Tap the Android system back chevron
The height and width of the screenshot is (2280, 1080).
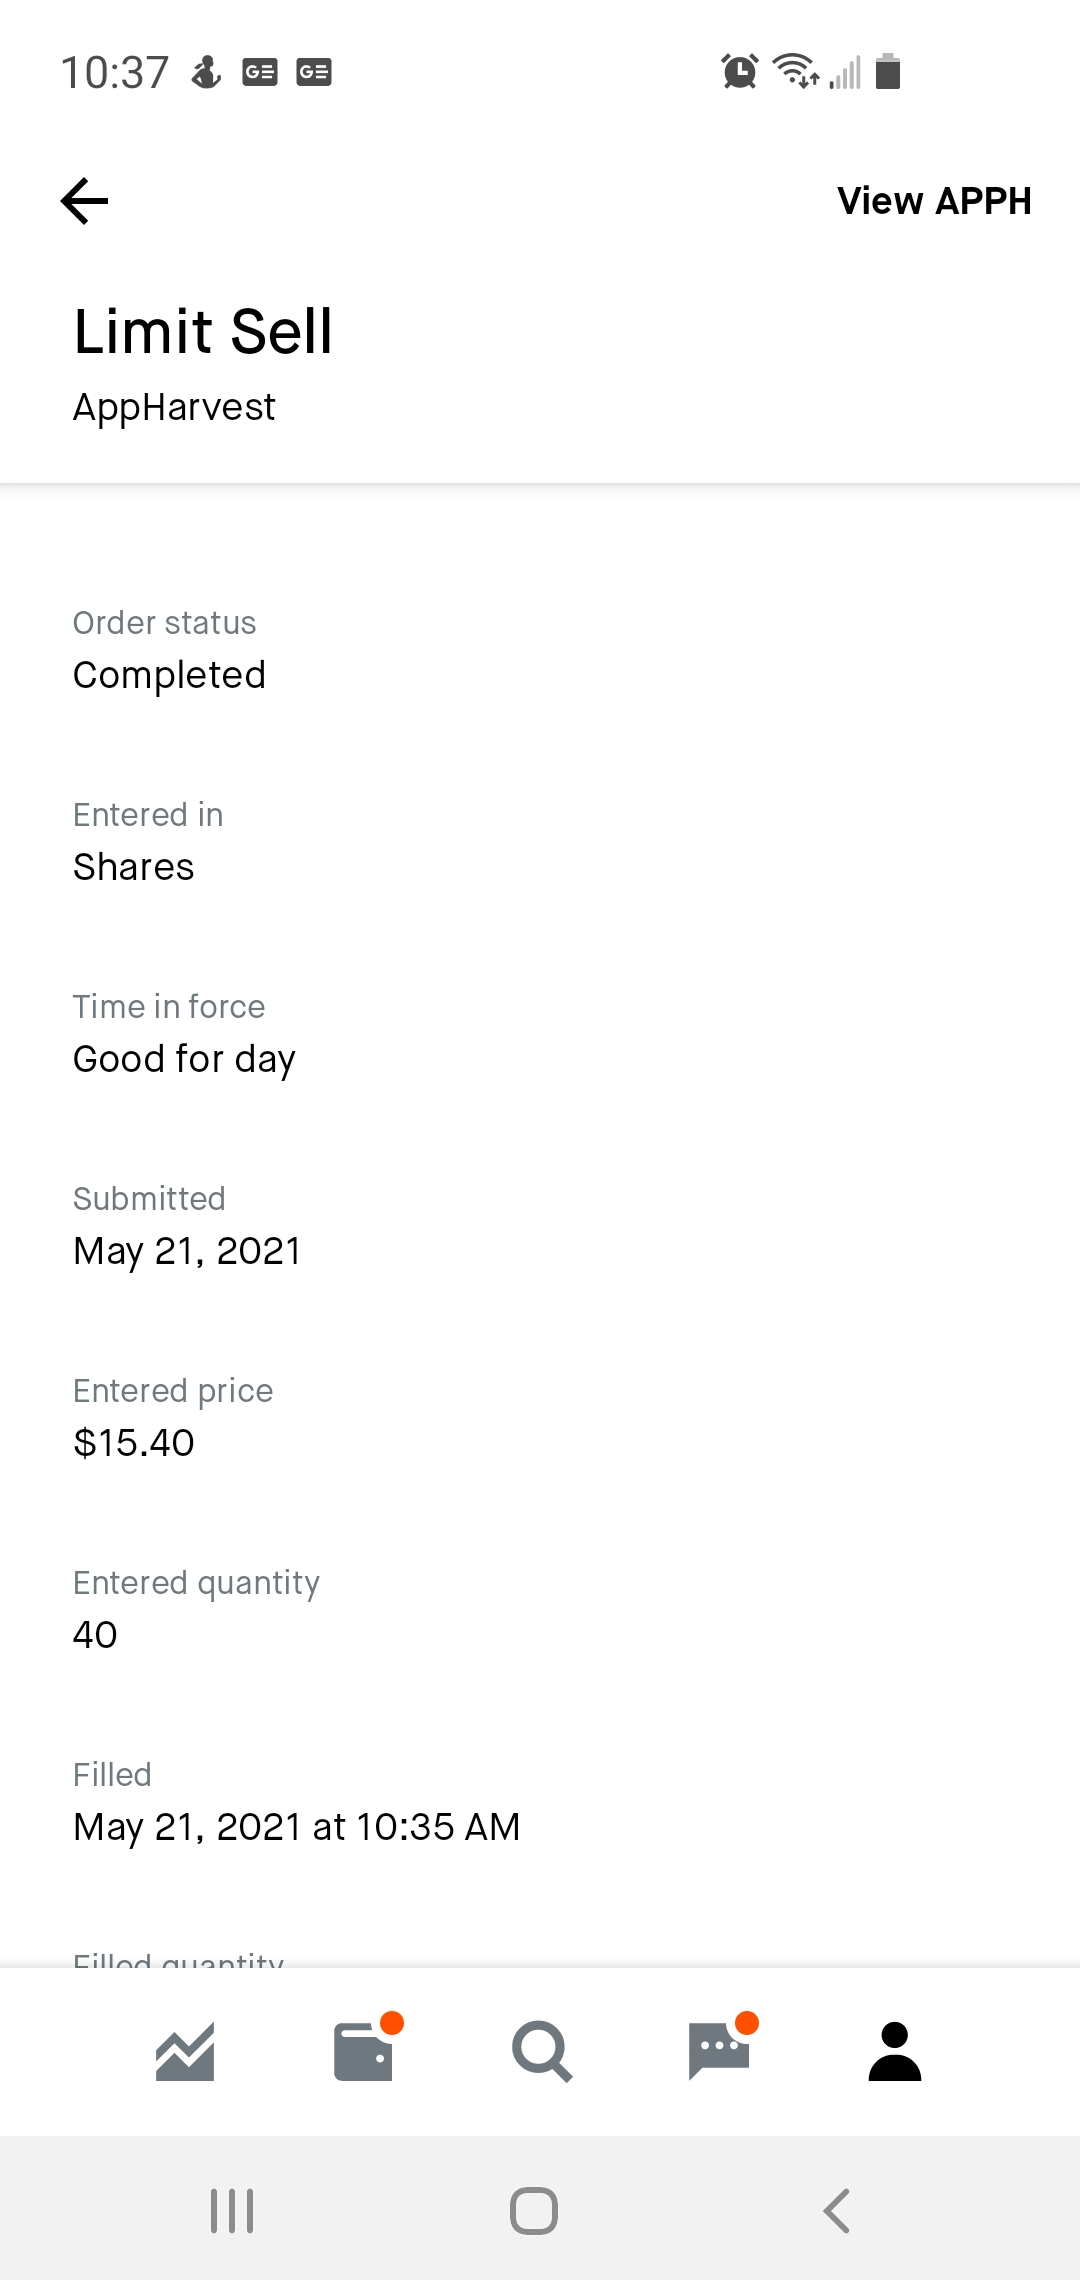(x=837, y=2210)
